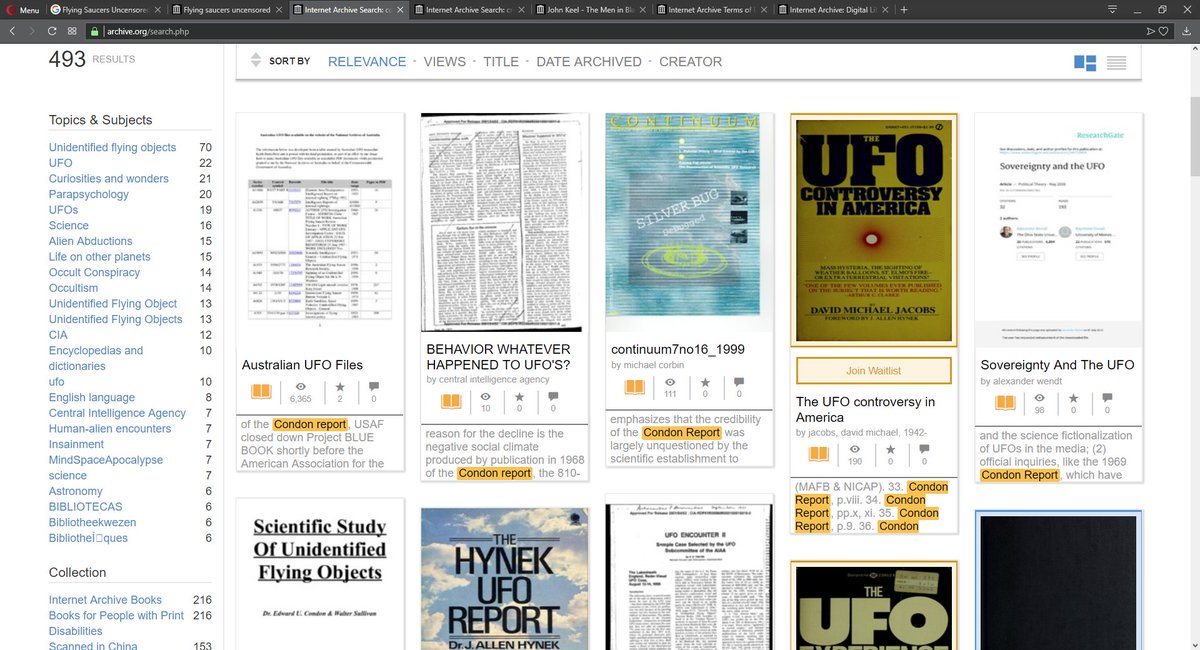Click eye icon showing 10 views
This screenshot has width=1200, height=650.
(x=485, y=396)
